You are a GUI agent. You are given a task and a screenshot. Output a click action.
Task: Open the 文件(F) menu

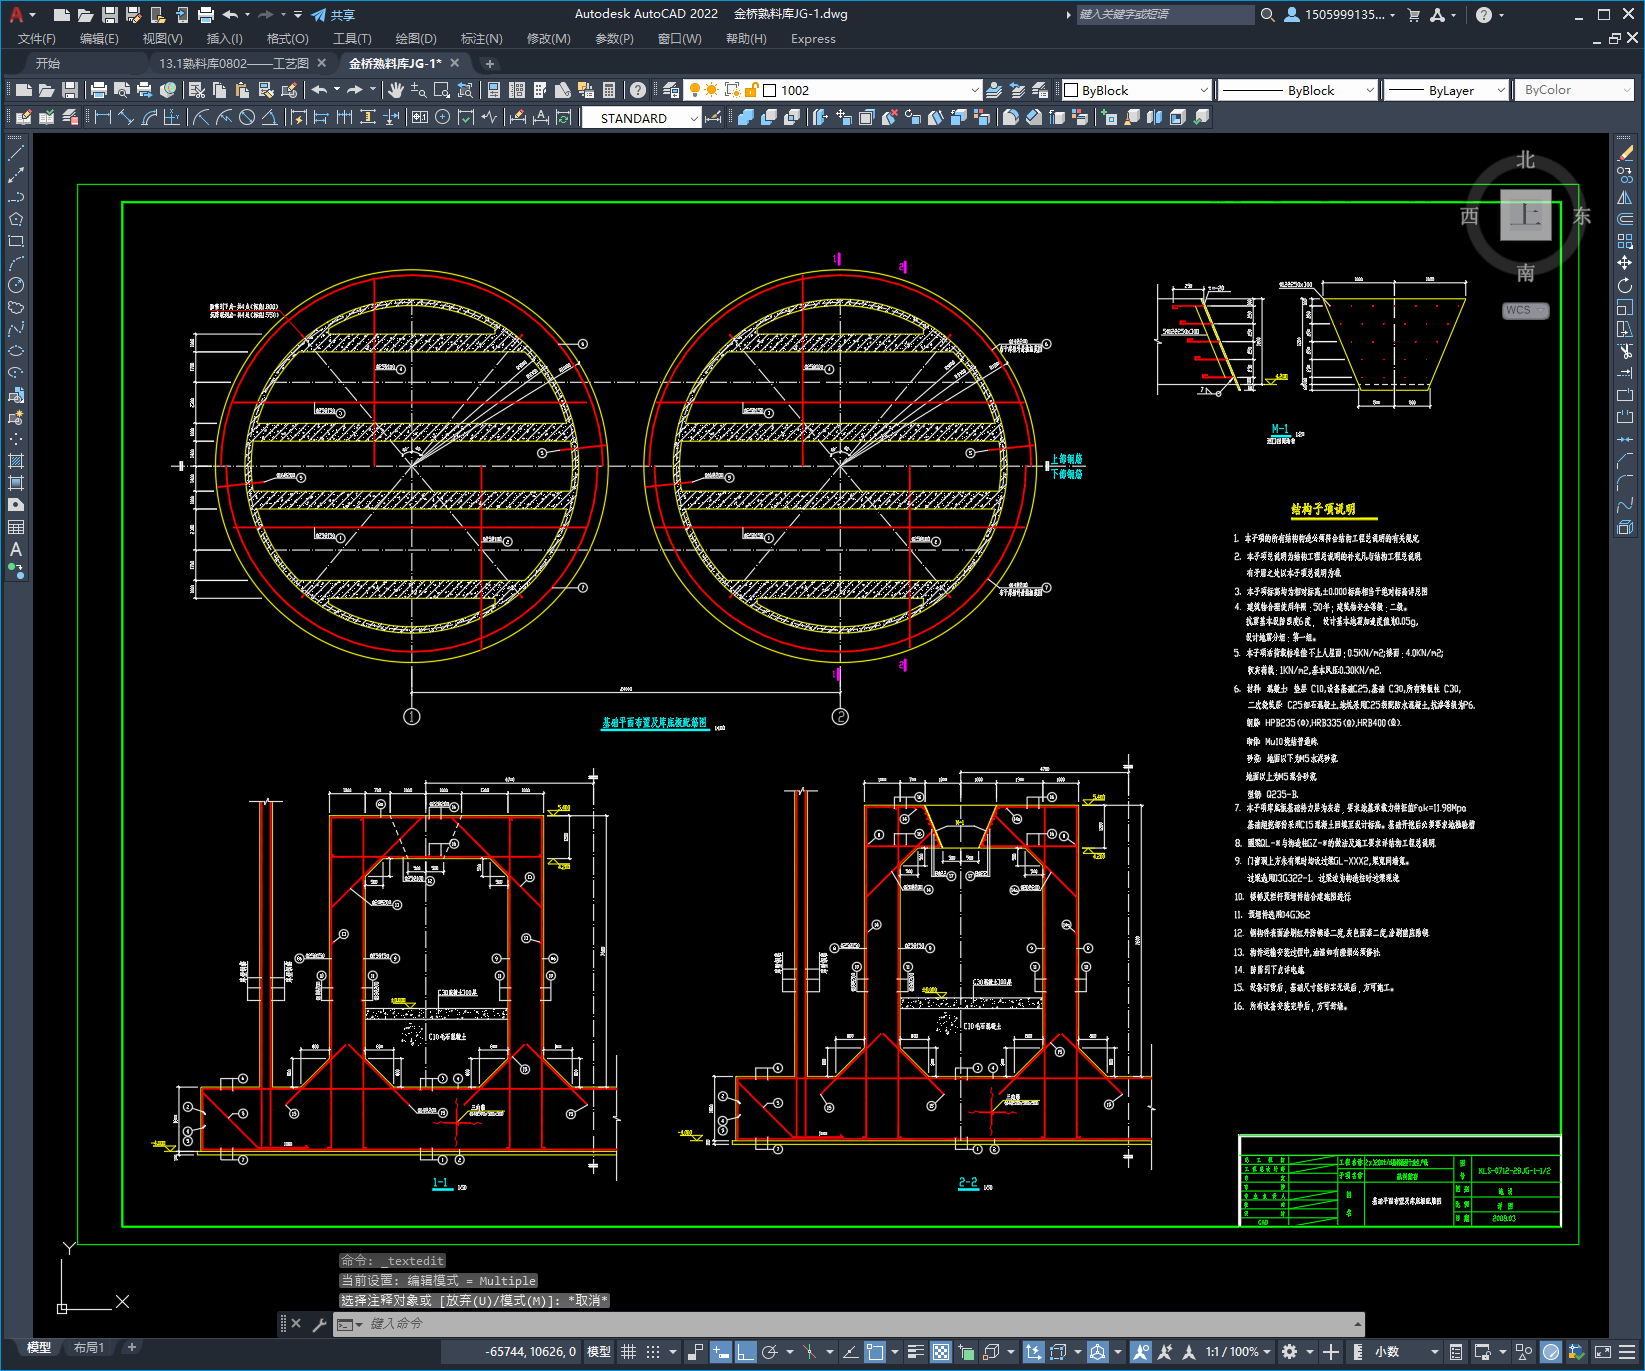point(37,39)
